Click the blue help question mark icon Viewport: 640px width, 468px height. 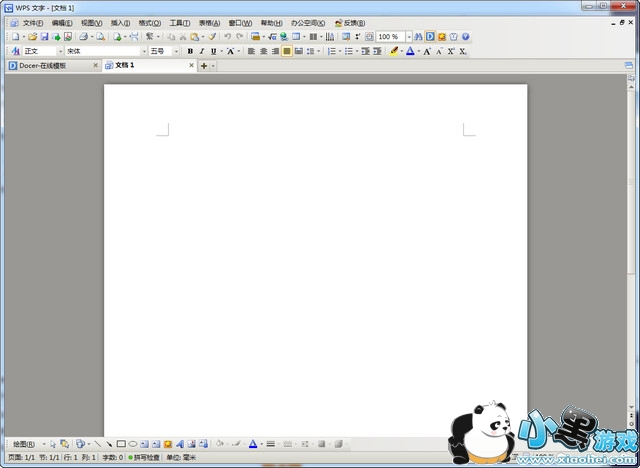point(465,37)
